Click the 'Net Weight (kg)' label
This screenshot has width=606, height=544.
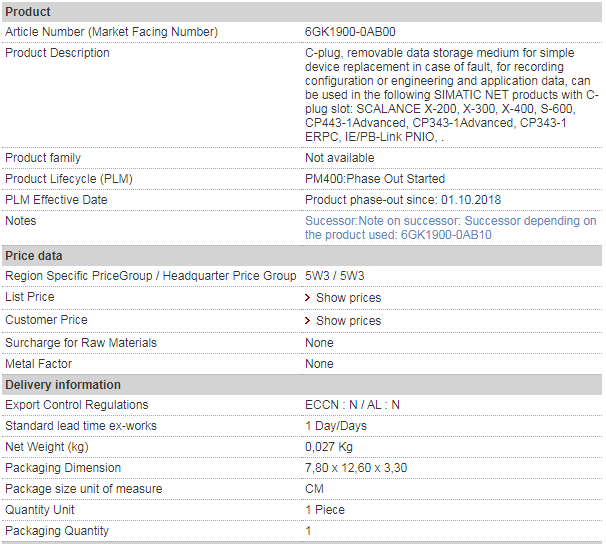pos(47,447)
